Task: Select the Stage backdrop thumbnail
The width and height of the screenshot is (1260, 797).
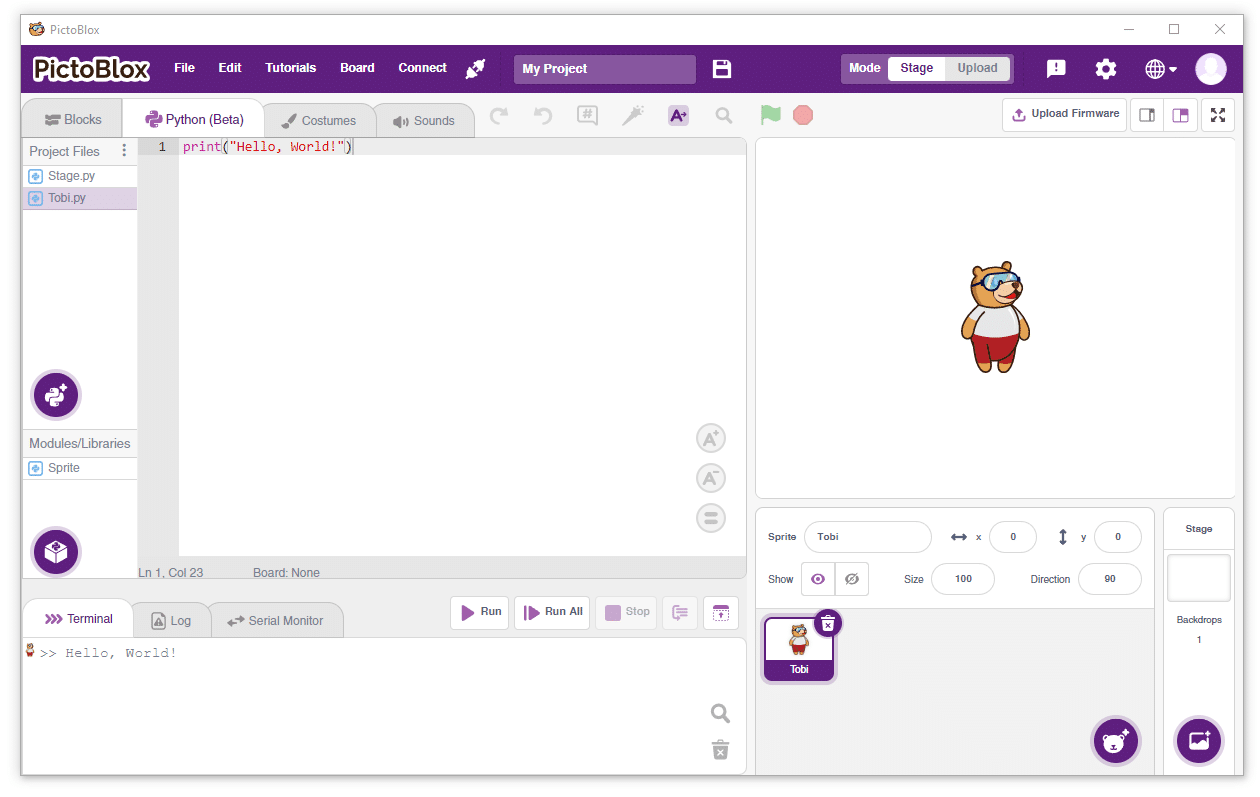Action: coord(1199,578)
